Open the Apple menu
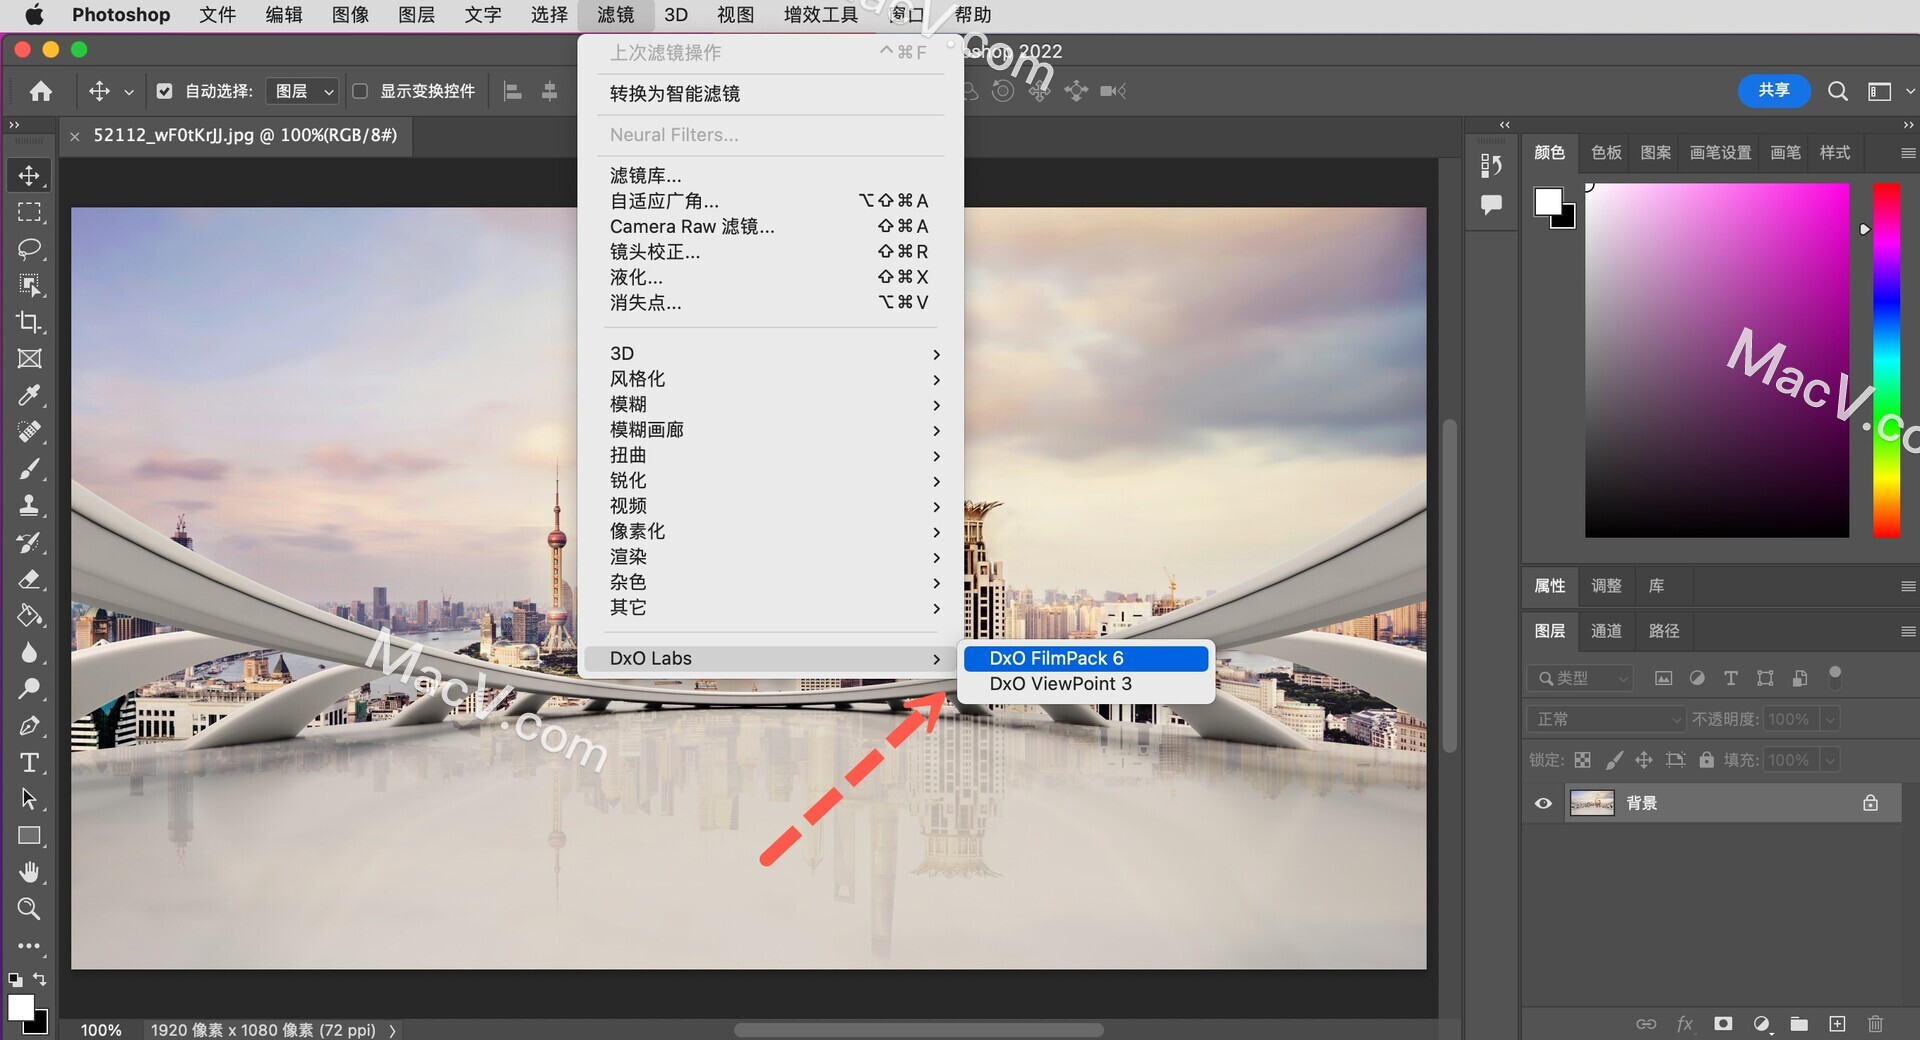This screenshot has height=1040, width=1920. pos(34,15)
